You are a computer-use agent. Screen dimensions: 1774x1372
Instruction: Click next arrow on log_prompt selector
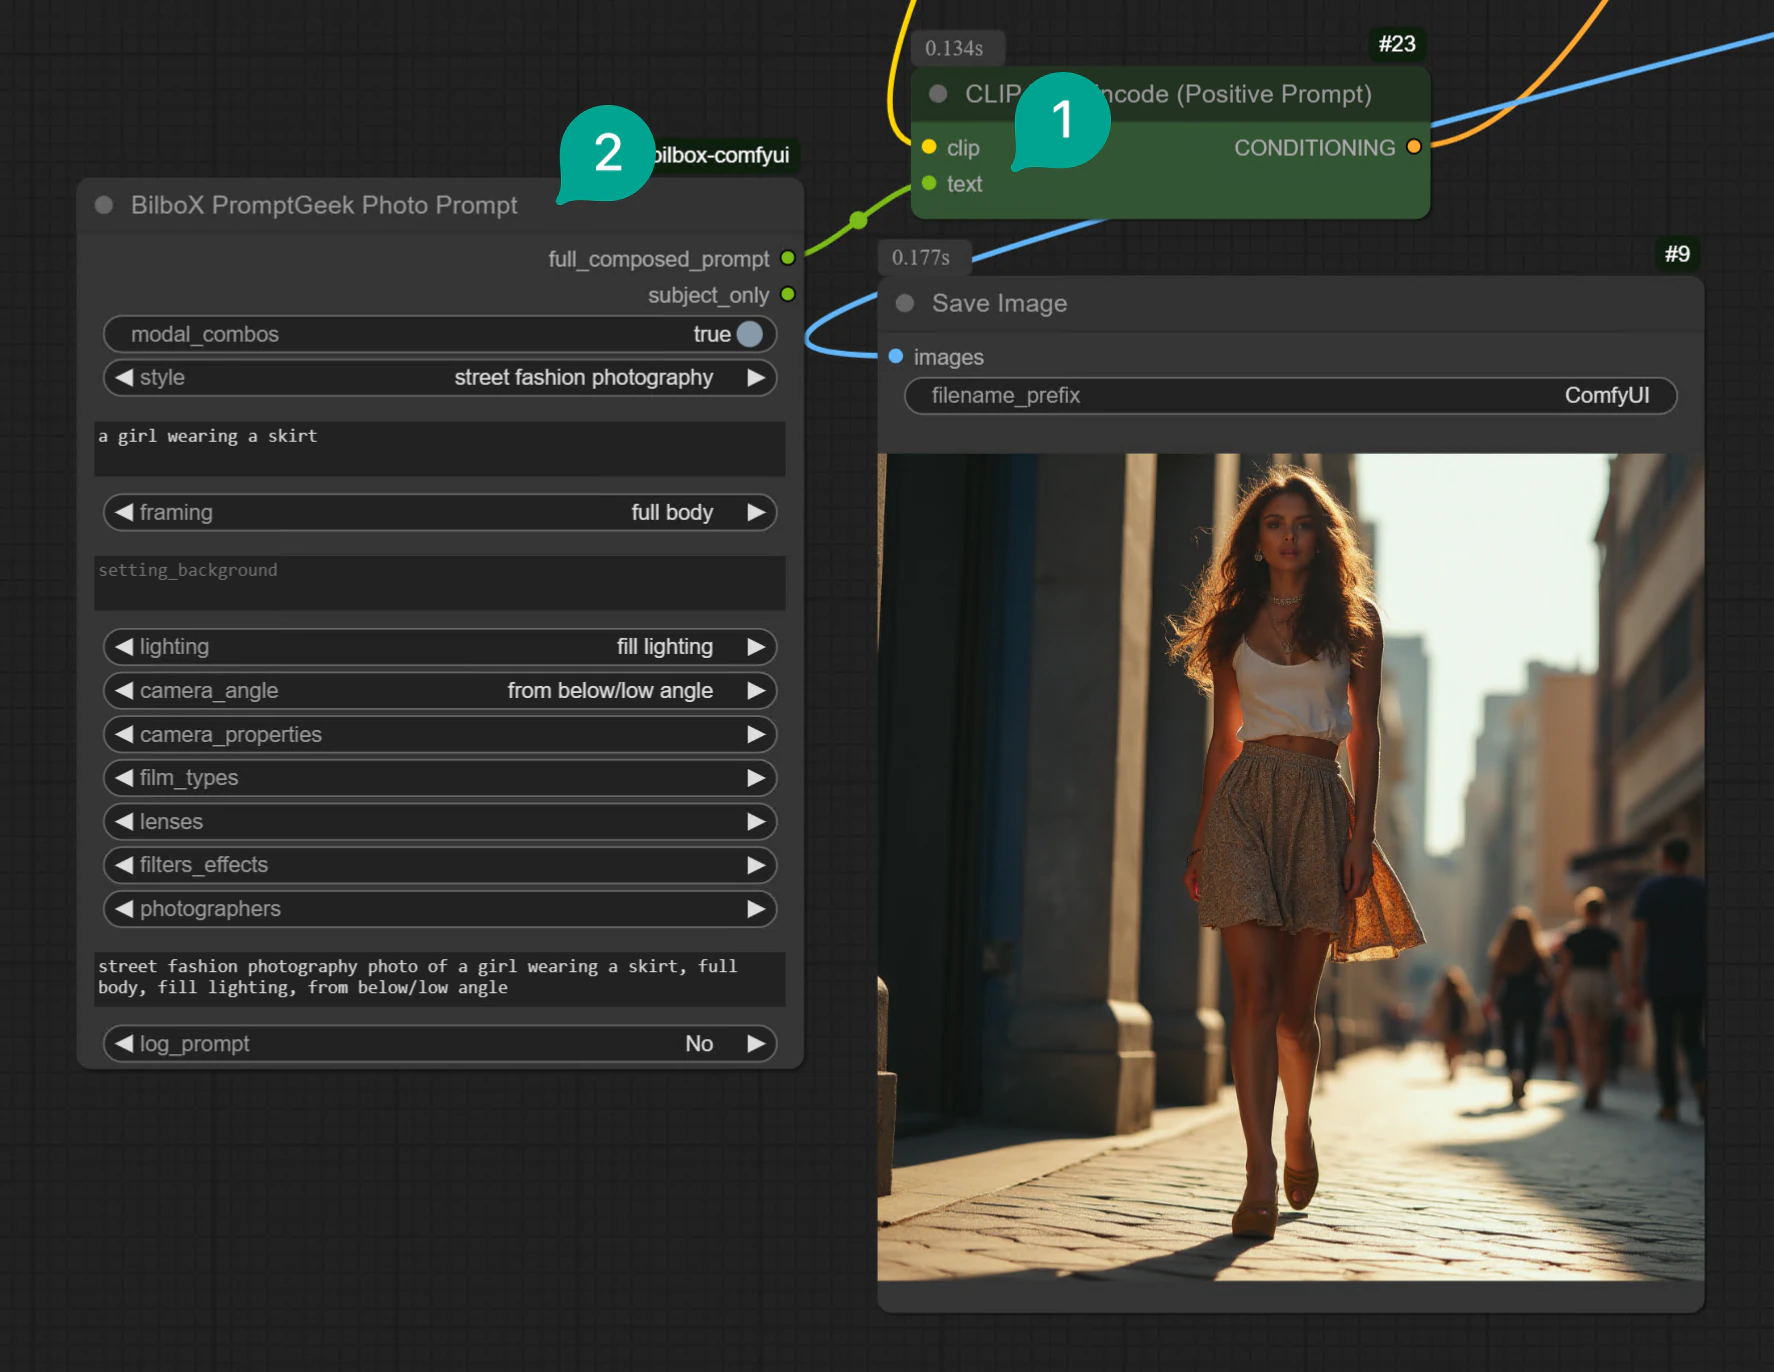point(756,1043)
